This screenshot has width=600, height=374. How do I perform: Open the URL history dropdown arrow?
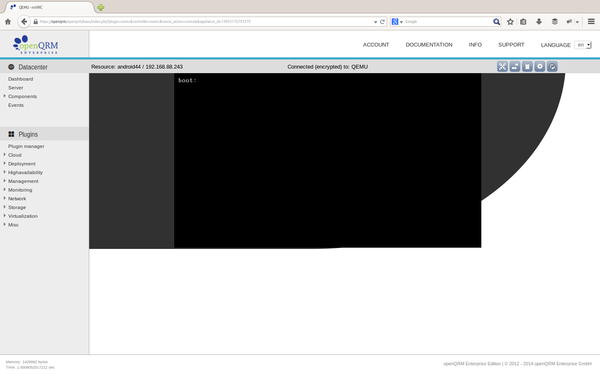coord(375,22)
